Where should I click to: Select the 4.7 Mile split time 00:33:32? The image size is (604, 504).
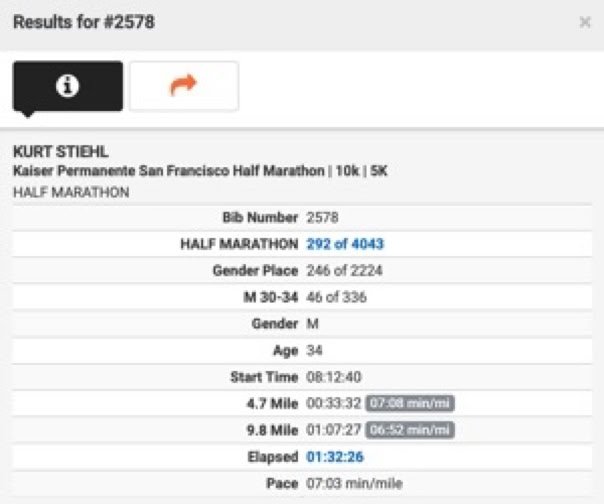334,403
